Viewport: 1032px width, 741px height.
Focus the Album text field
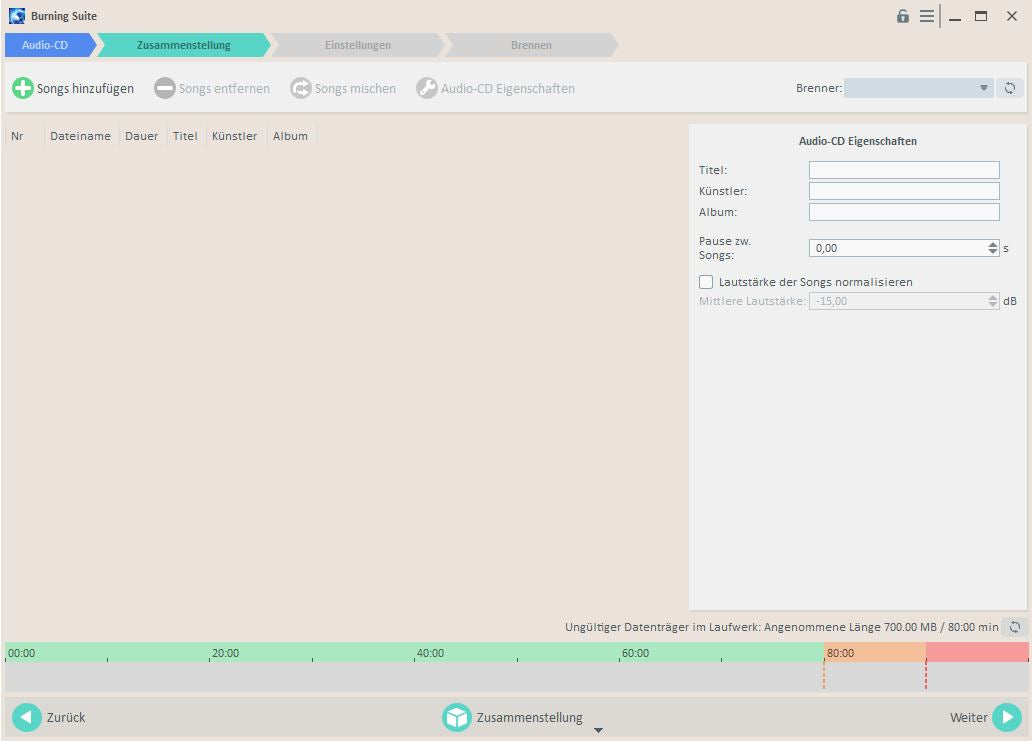(903, 212)
